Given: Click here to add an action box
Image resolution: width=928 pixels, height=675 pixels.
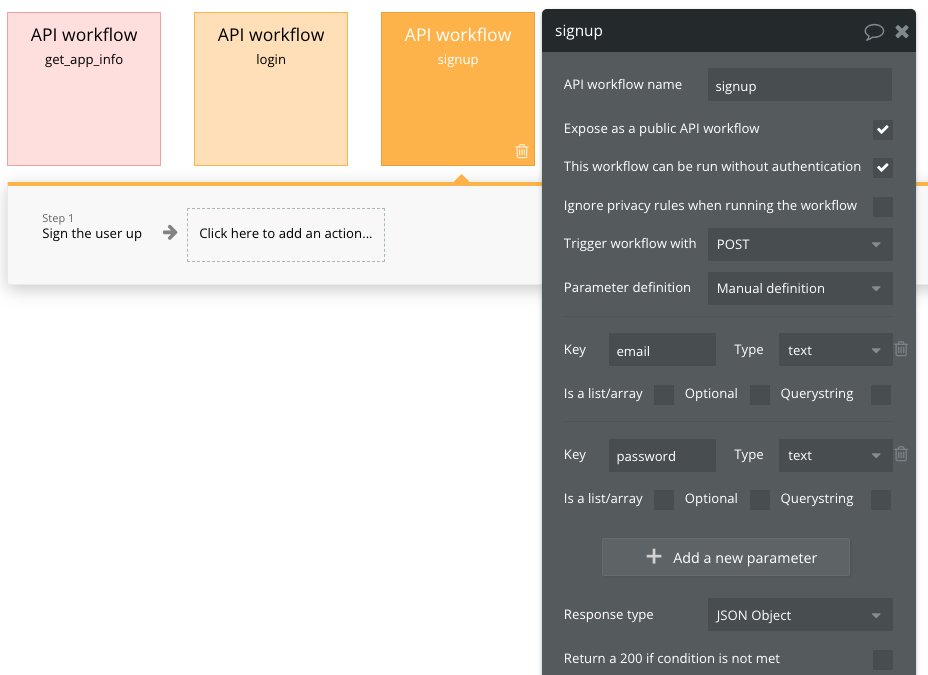Looking at the screenshot, I should tap(286, 234).
